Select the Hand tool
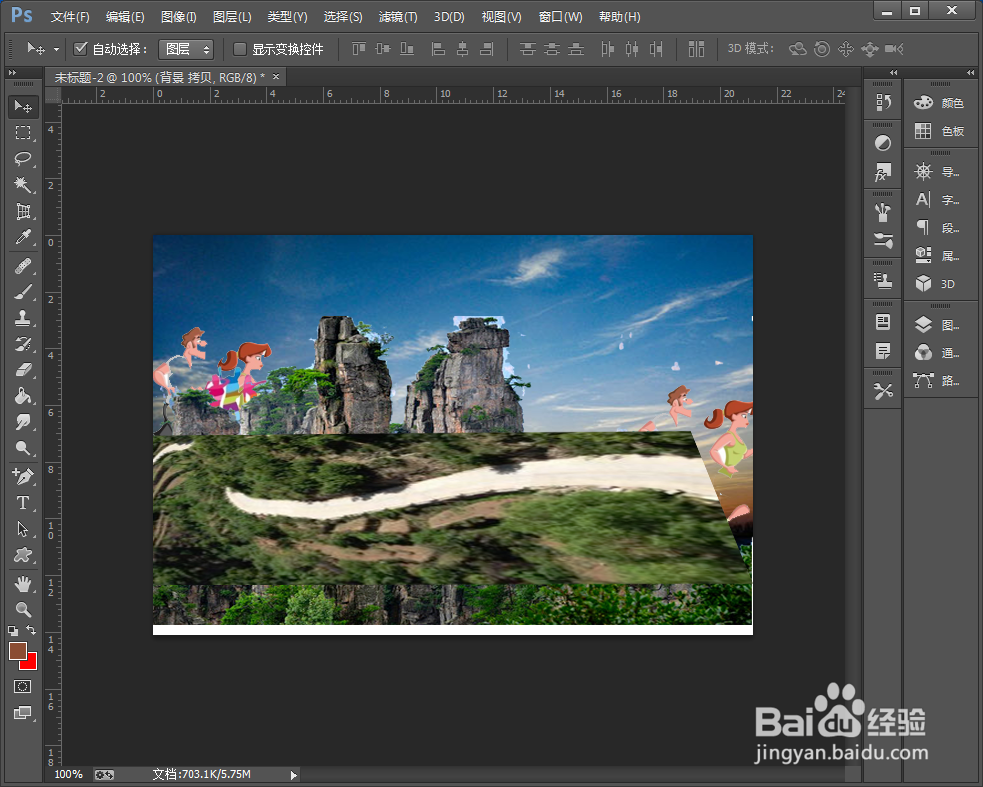The height and width of the screenshot is (787, 983). click(23, 584)
